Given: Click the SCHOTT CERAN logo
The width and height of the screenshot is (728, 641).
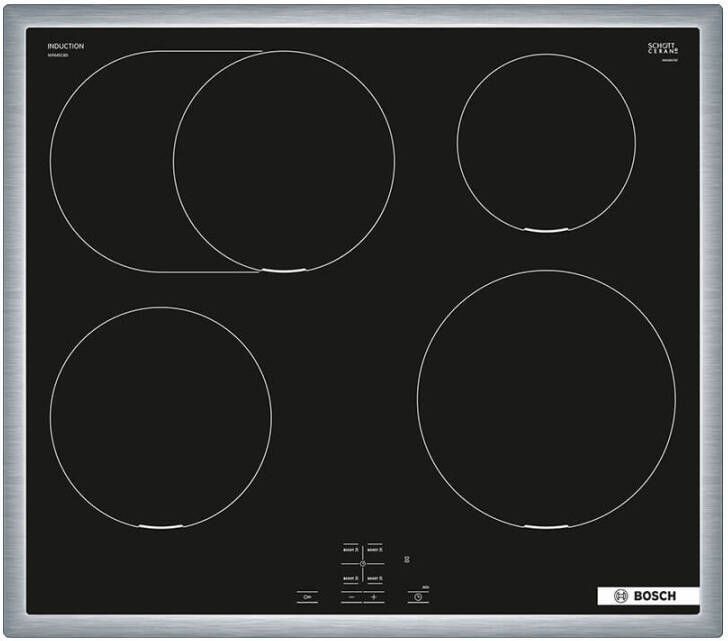Looking at the screenshot, I should (663, 48).
